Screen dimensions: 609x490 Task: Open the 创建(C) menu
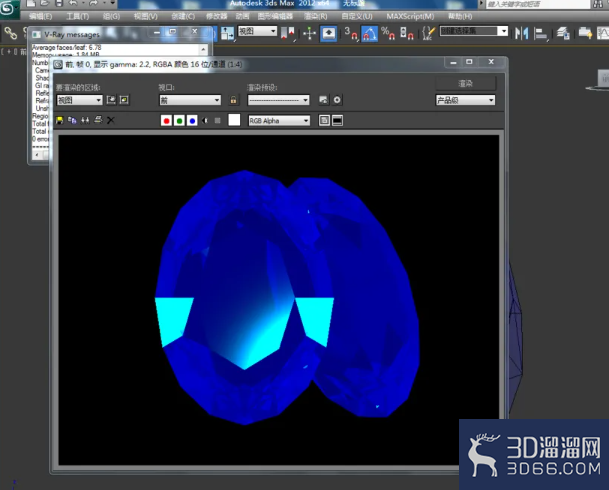183,16
